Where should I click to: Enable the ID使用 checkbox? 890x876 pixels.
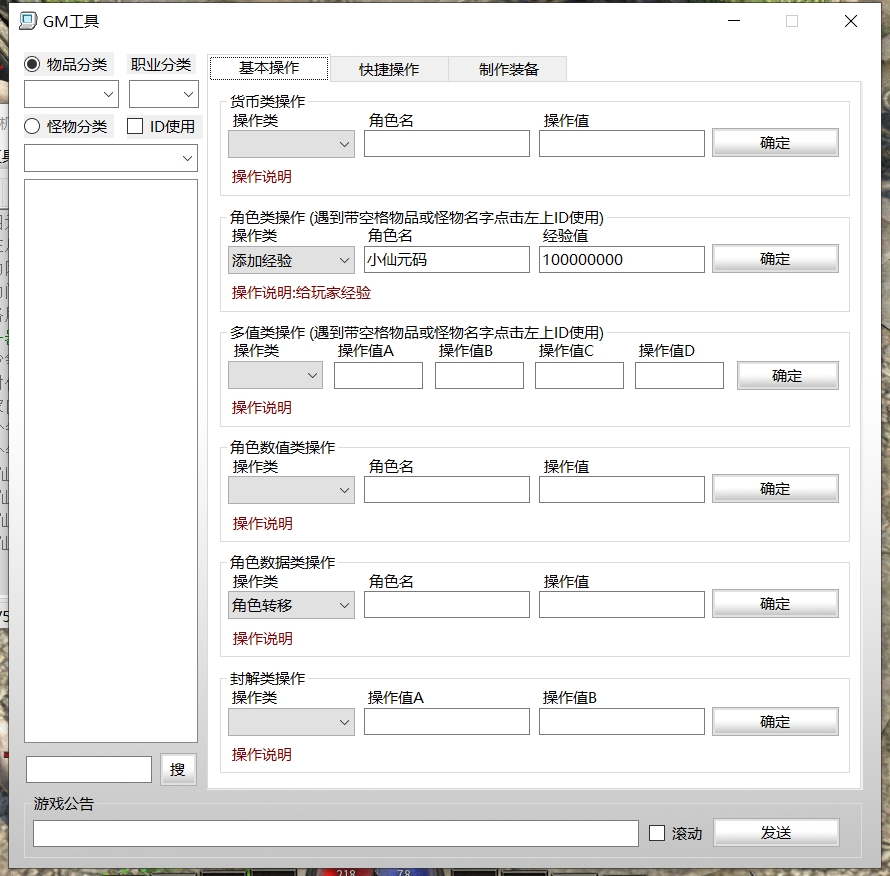(x=135, y=126)
